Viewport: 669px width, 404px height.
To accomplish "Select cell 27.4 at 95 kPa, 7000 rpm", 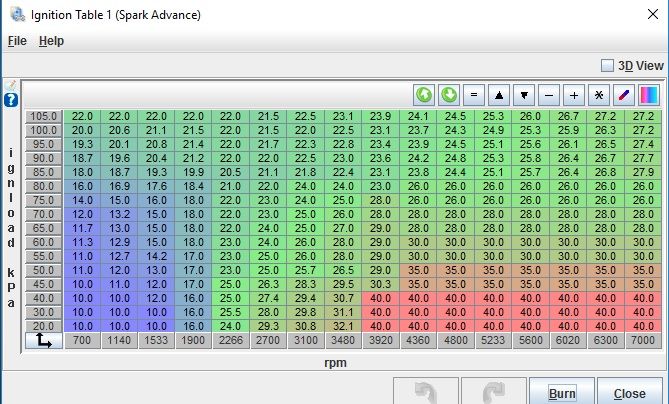I will [x=643, y=144].
